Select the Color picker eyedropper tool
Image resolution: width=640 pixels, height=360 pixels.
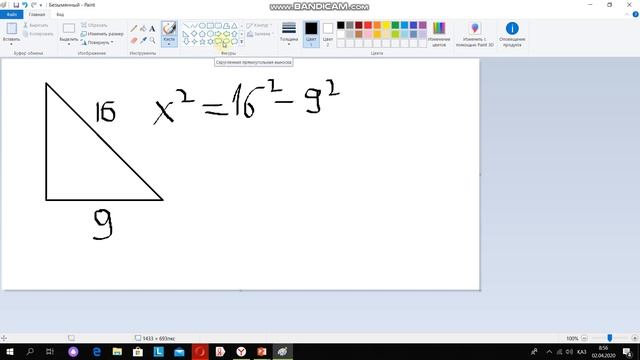tap(143, 40)
